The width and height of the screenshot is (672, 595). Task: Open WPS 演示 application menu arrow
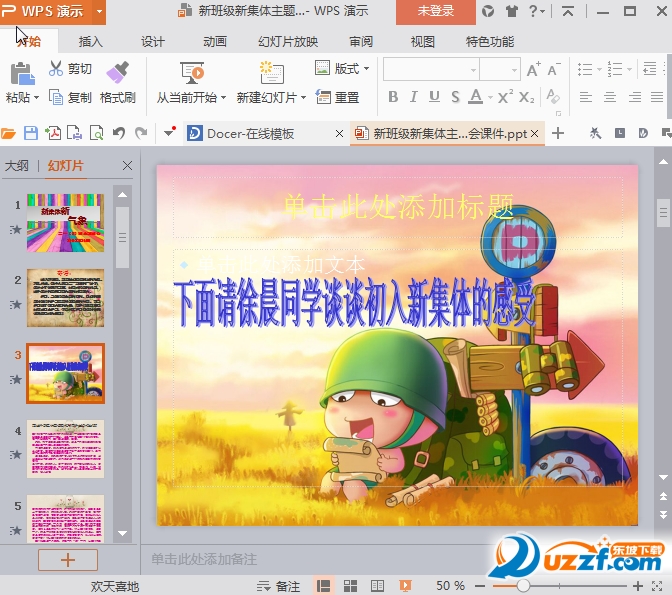tap(99, 11)
